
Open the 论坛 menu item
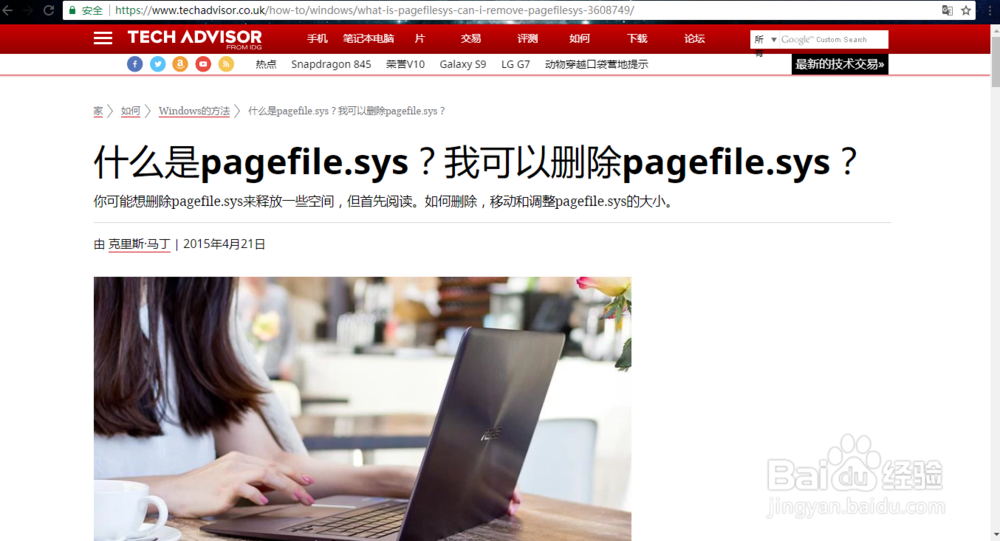point(695,39)
